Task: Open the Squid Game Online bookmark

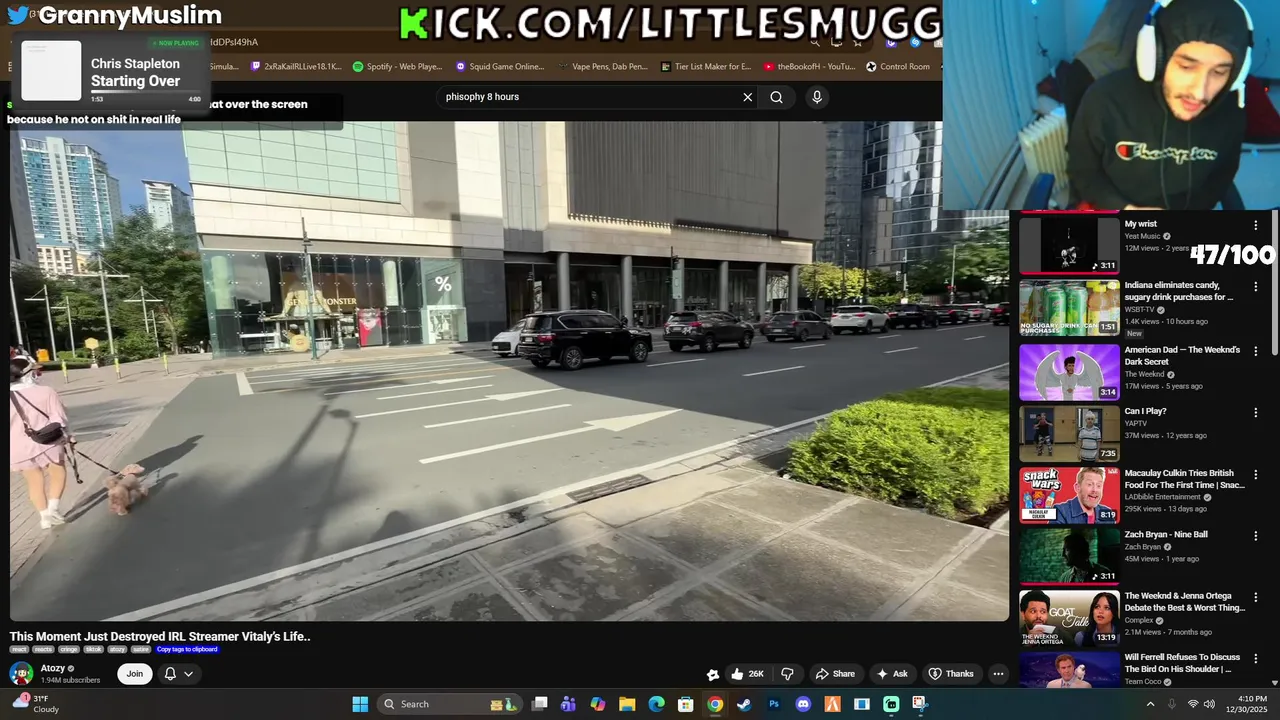Action: pos(500,67)
